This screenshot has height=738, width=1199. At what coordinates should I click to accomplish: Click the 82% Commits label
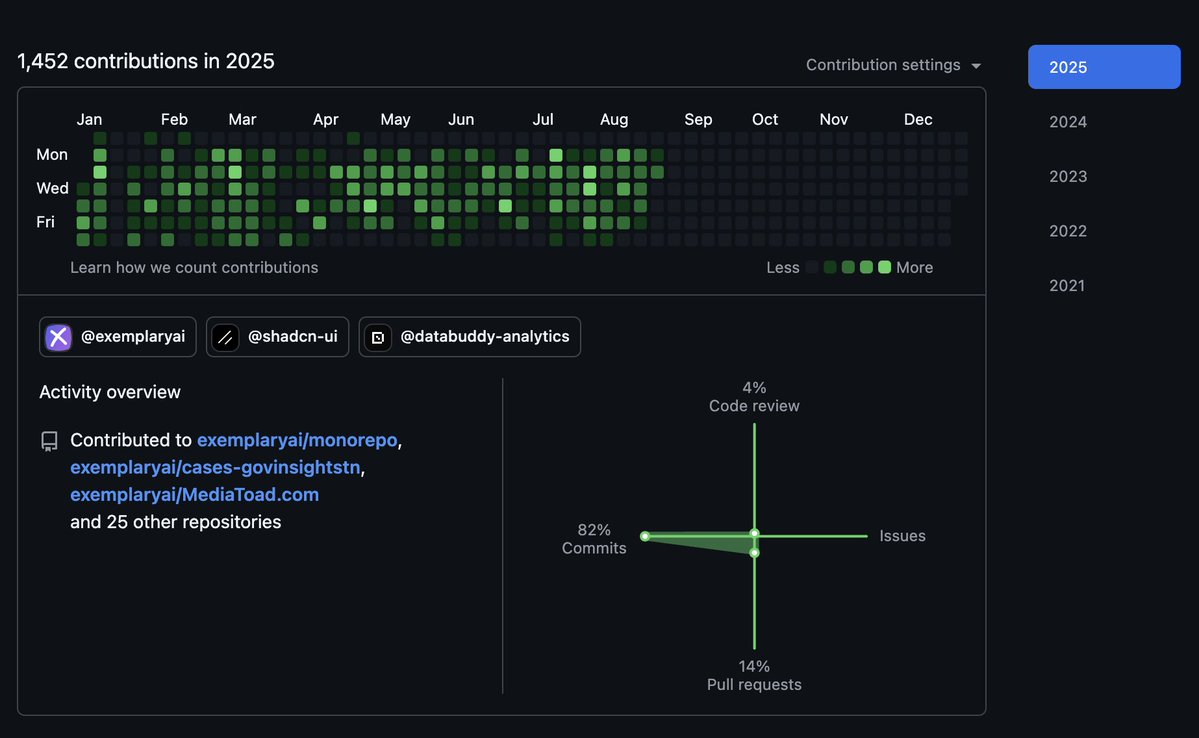point(594,539)
